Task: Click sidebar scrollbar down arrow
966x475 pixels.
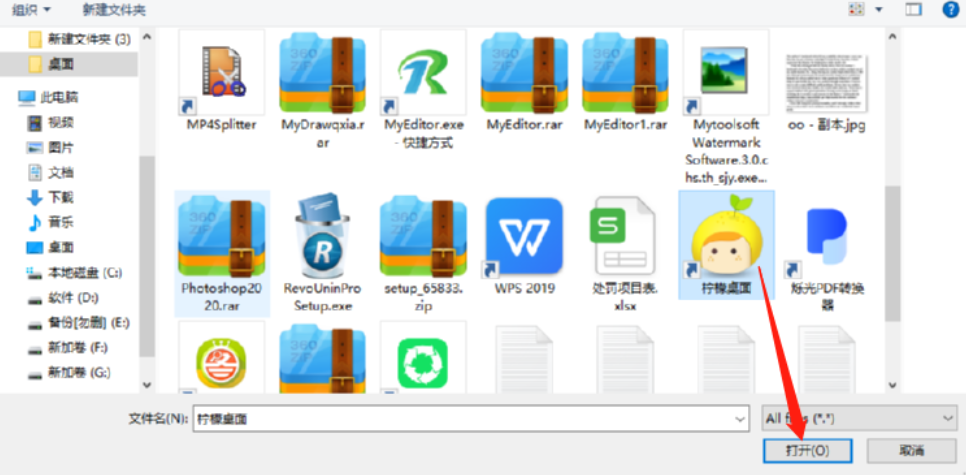Action: (146, 385)
